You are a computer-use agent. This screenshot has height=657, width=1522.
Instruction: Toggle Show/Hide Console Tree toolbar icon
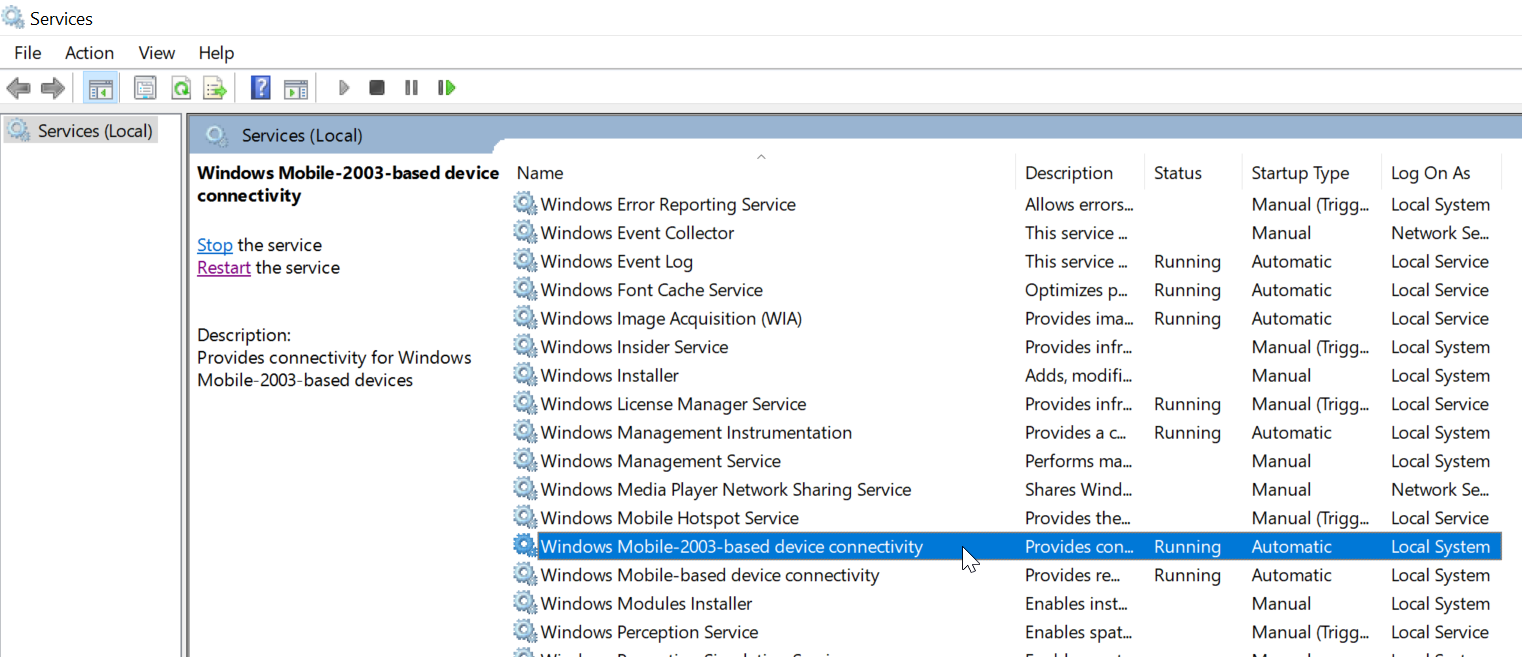tap(100, 88)
